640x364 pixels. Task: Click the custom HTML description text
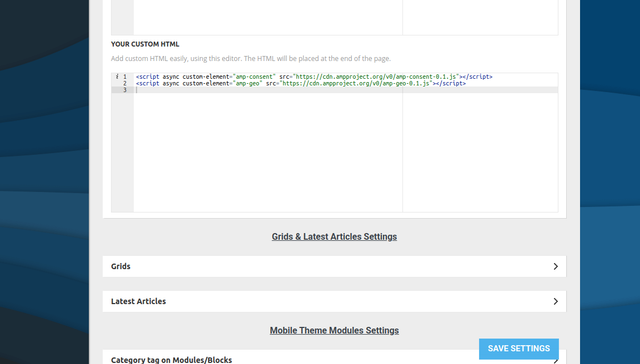click(x=251, y=58)
